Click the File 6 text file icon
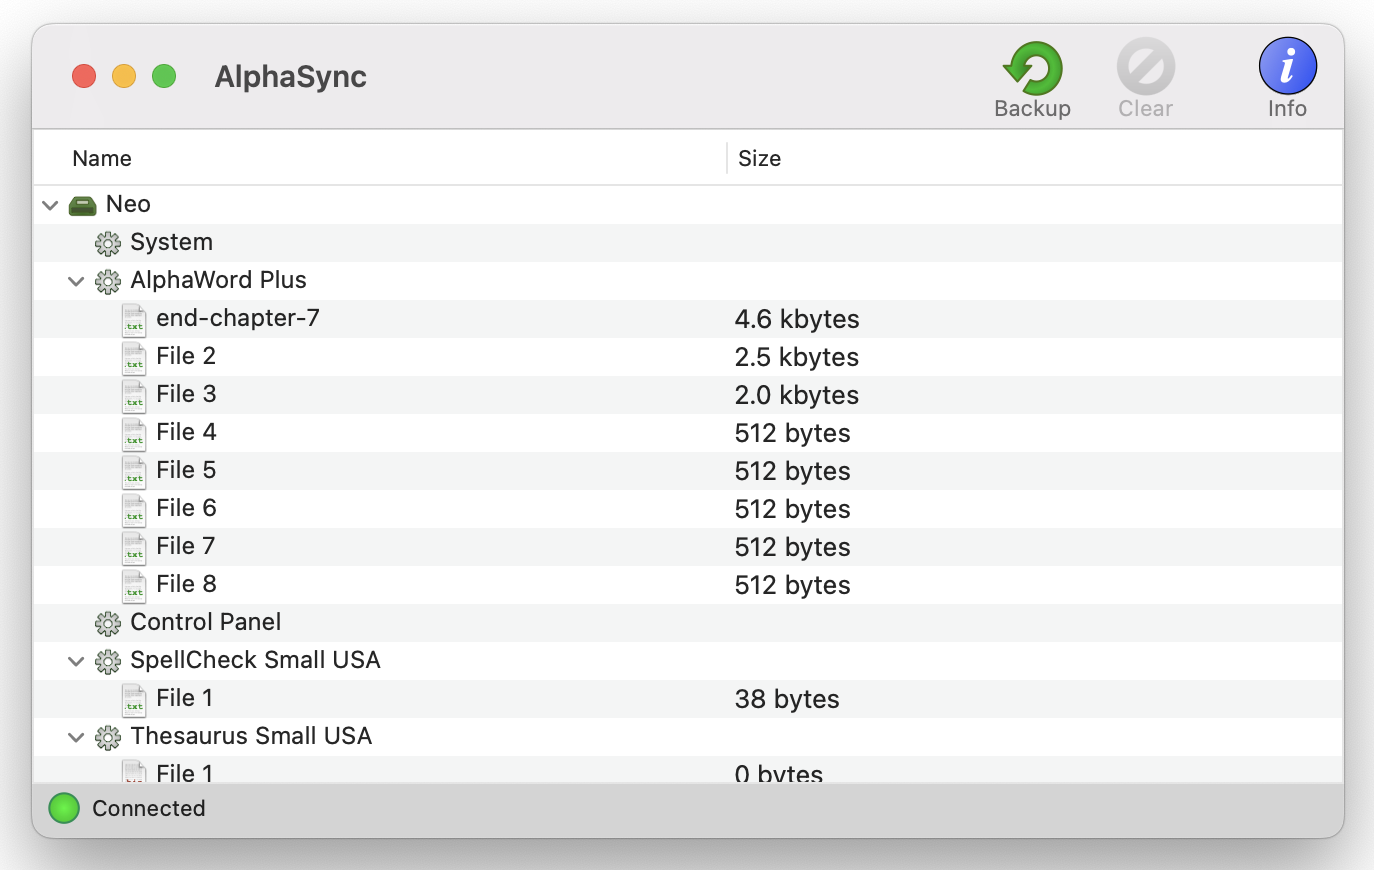This screenshot has height=870, width=1374. (134, 510)
